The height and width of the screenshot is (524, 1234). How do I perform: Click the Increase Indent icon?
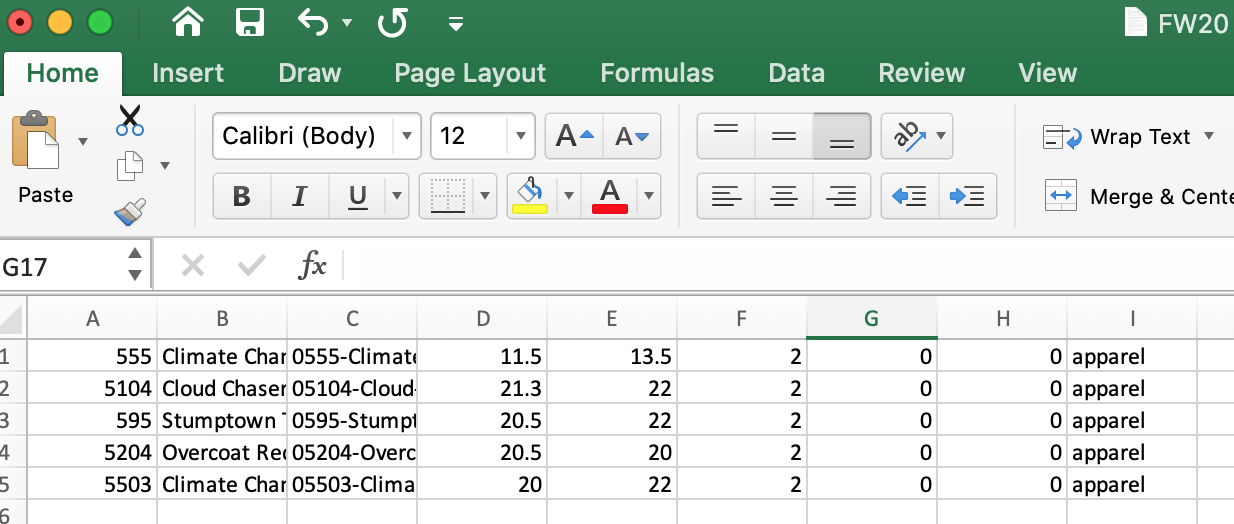pos(967,196)
